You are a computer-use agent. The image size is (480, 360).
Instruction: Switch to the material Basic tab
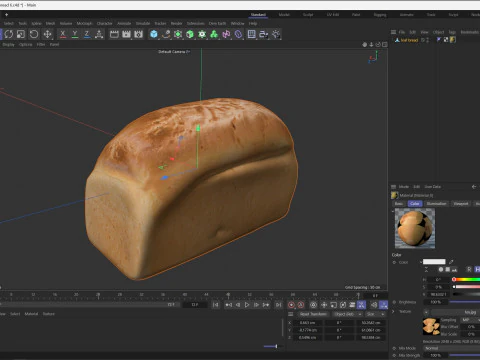pos(398,203)
